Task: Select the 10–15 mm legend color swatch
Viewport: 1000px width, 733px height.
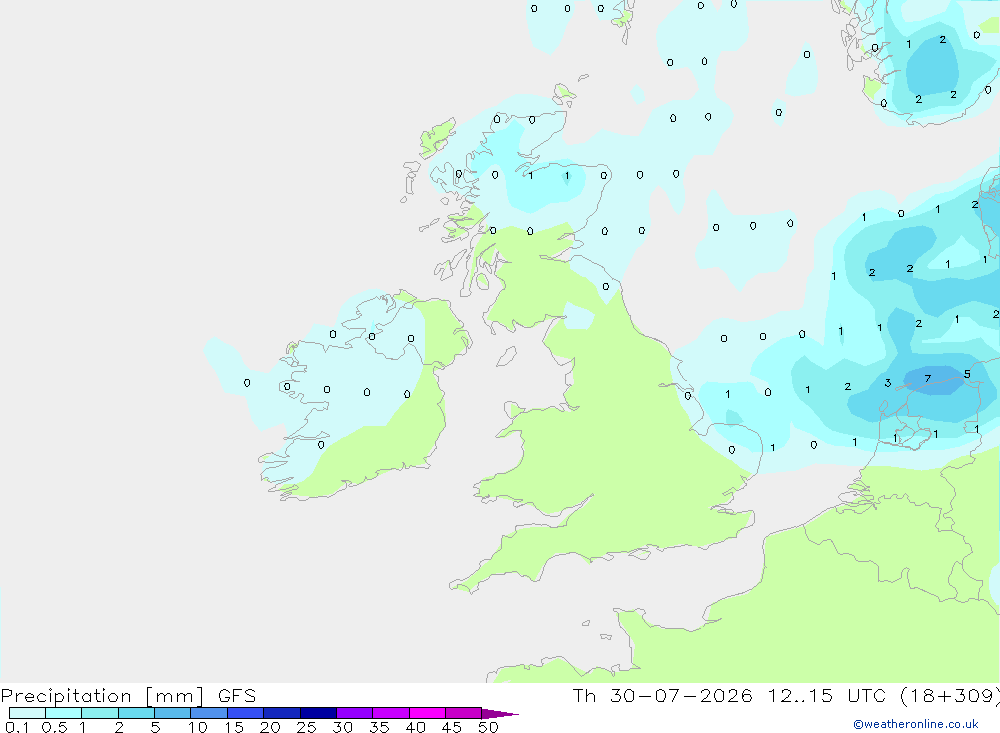Action: pyautogui.click(x=209, y=713)
